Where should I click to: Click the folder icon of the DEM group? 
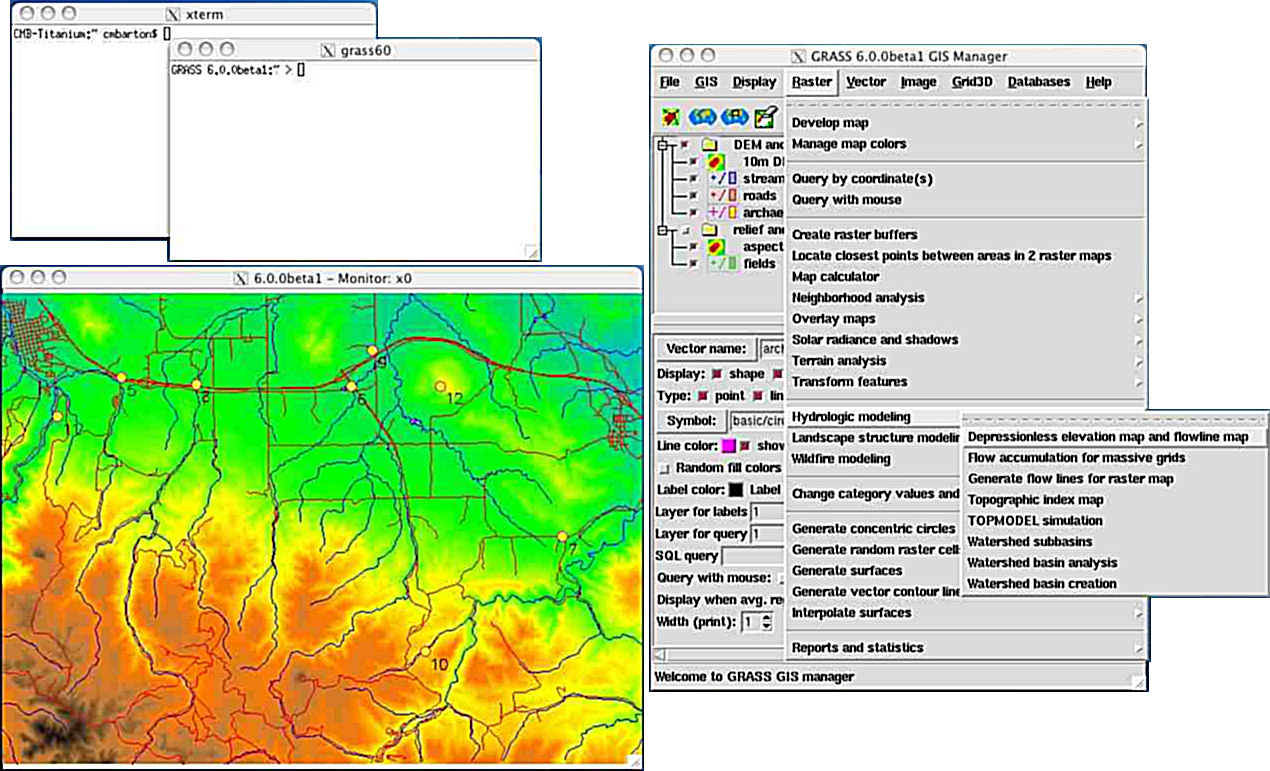(710, 145)
